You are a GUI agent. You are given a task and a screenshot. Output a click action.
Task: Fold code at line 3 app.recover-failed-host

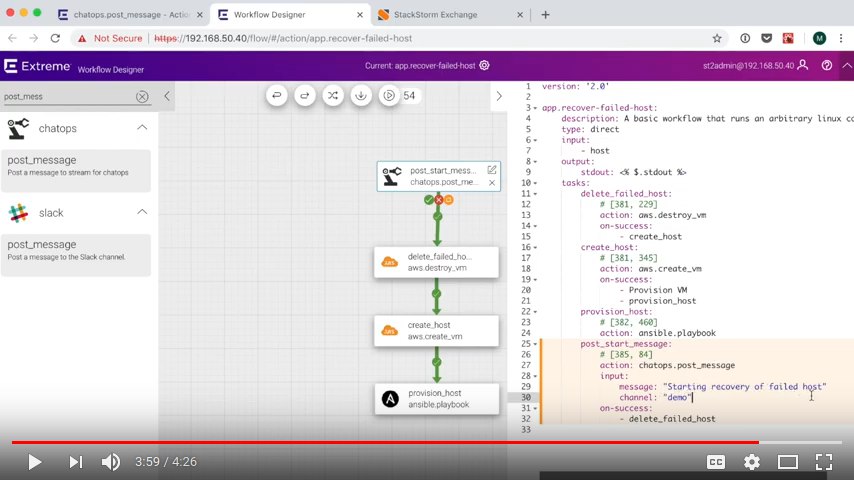(x=535, y=108)
